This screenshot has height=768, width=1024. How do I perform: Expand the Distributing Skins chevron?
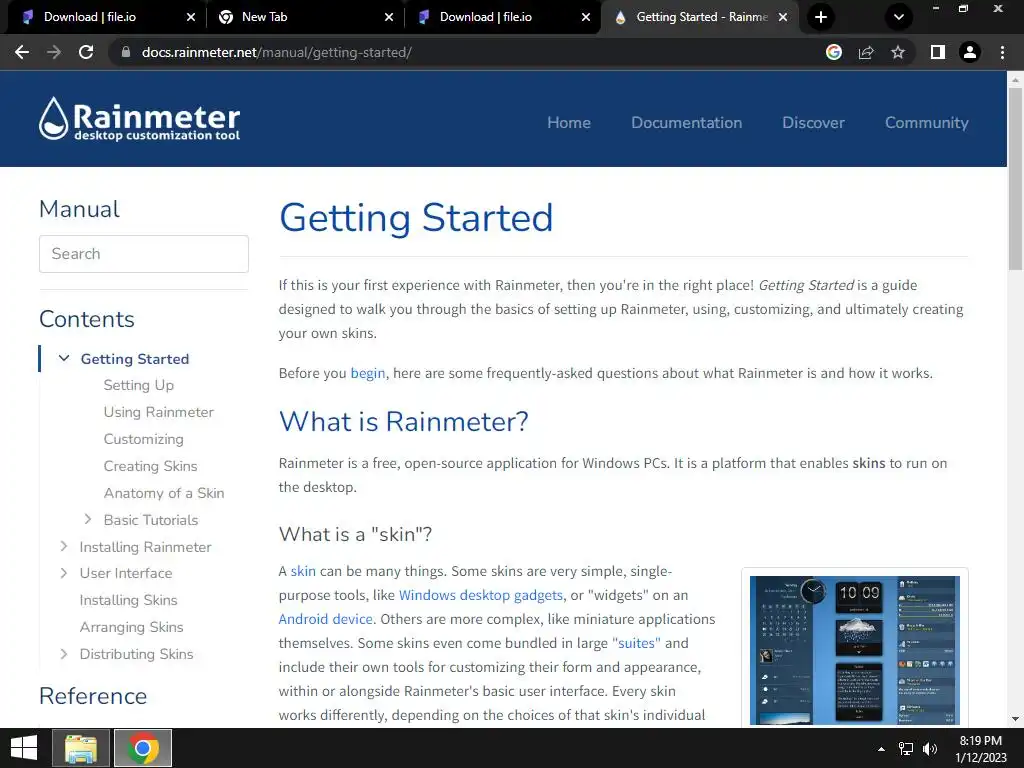pyautogui.click(x=63, y=654)
